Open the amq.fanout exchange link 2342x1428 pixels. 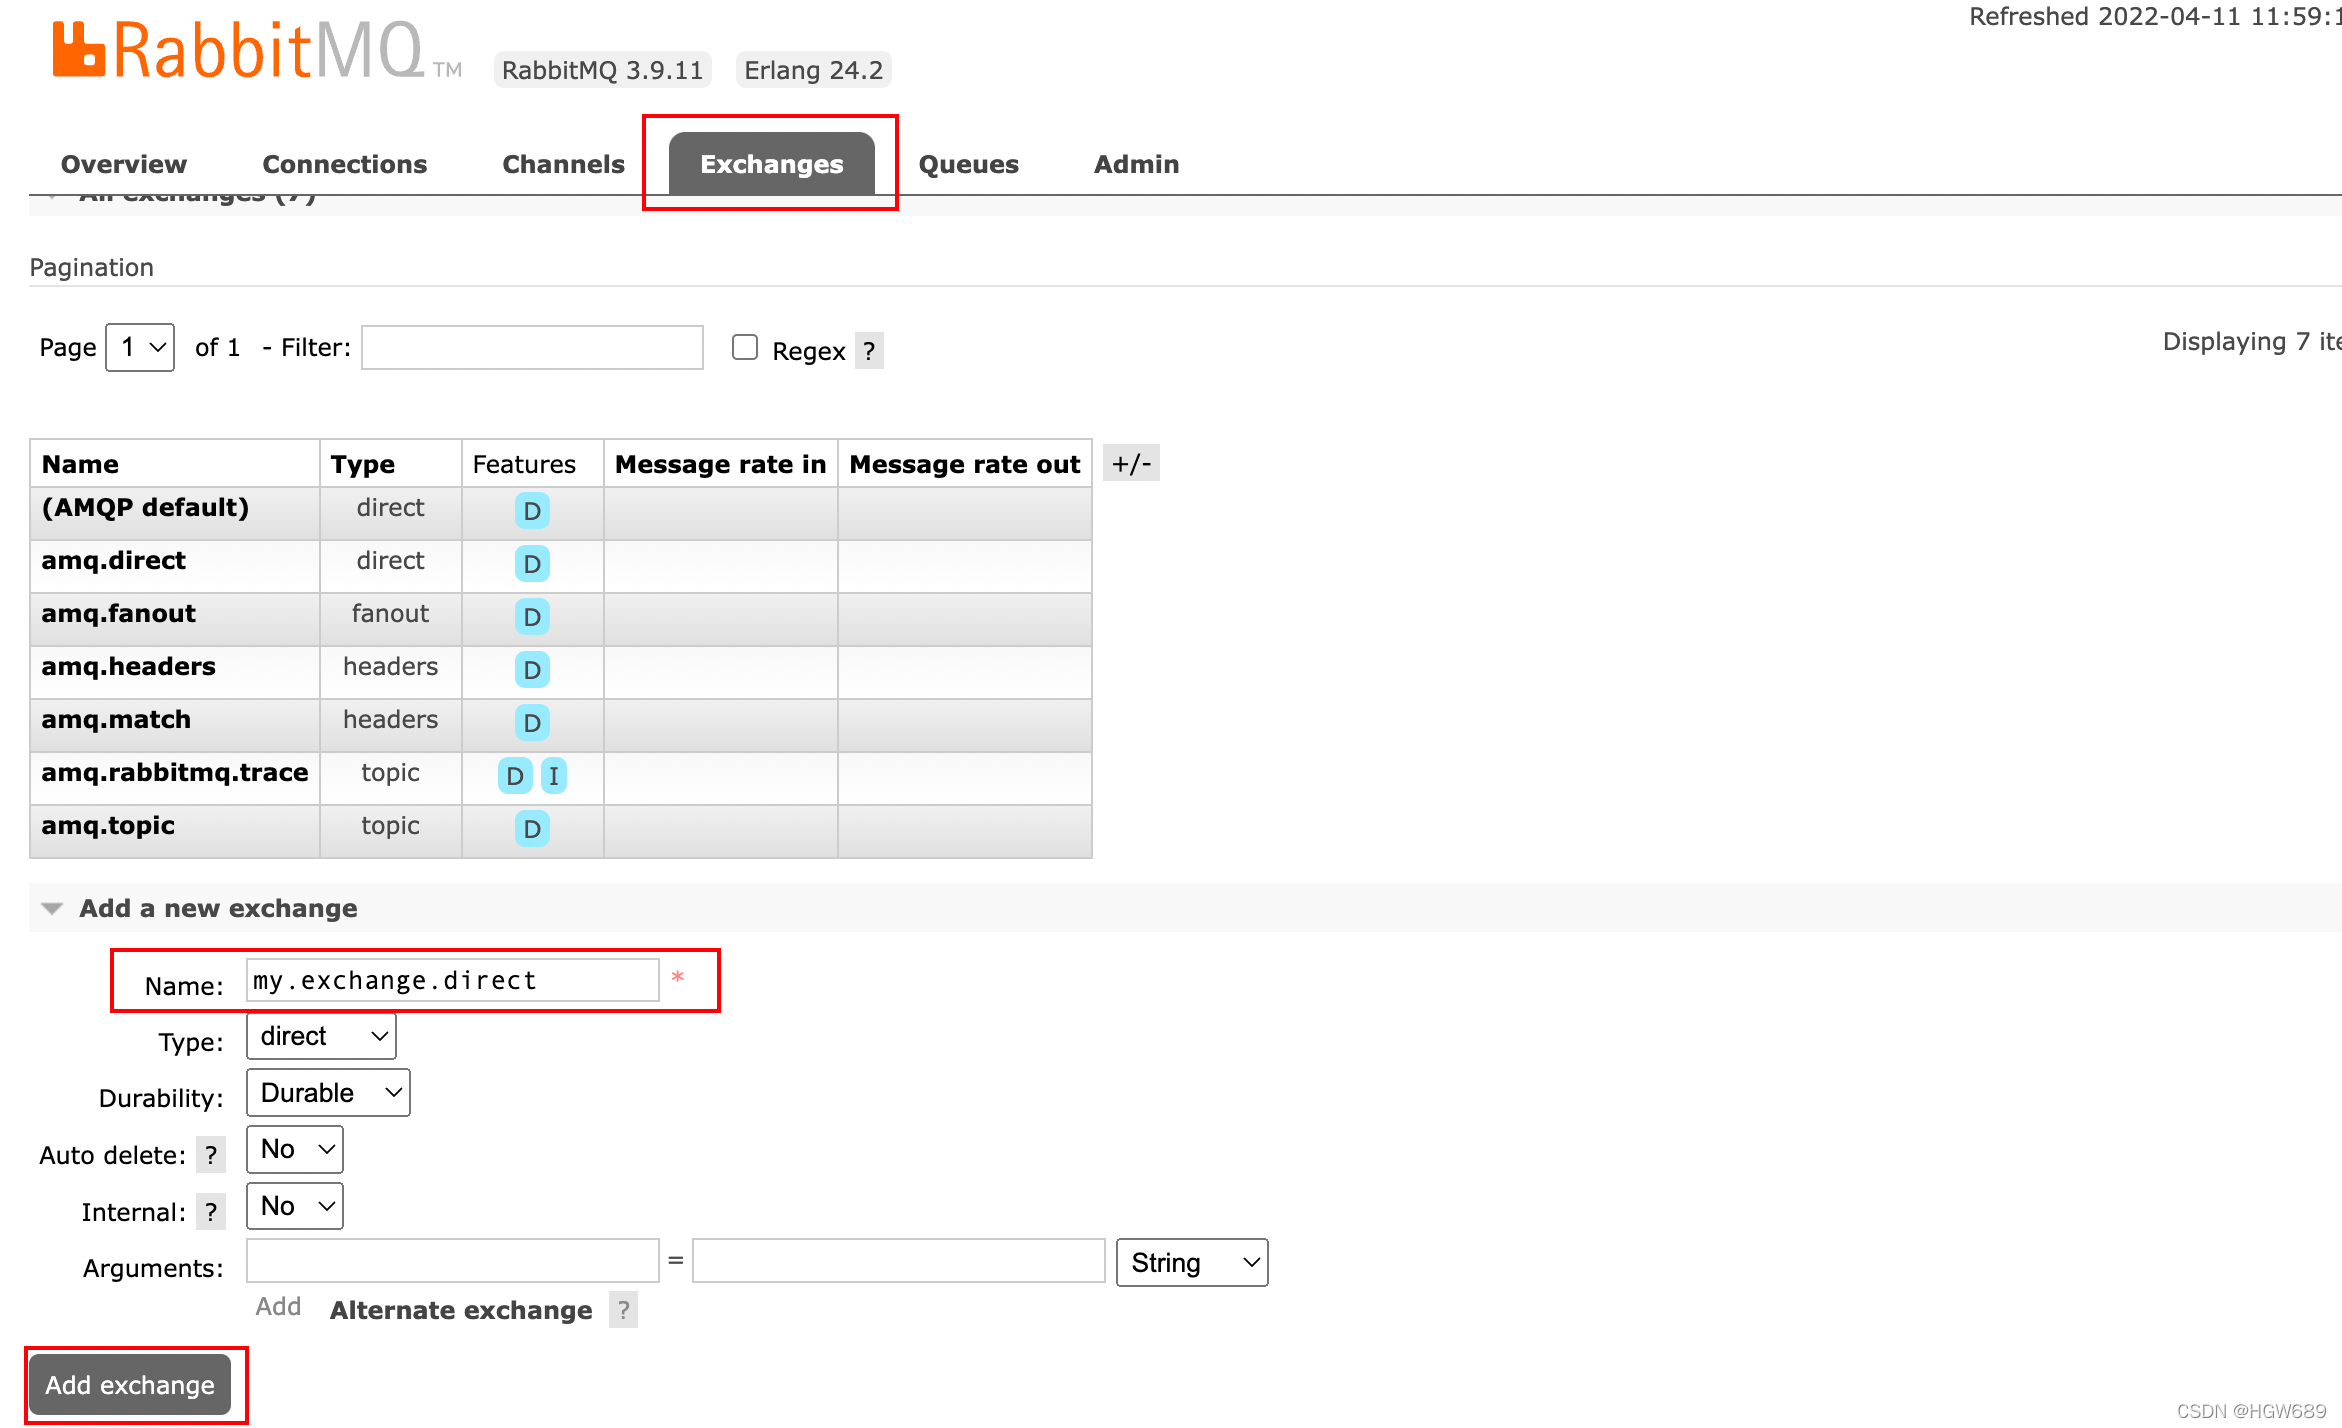point(118,613)
